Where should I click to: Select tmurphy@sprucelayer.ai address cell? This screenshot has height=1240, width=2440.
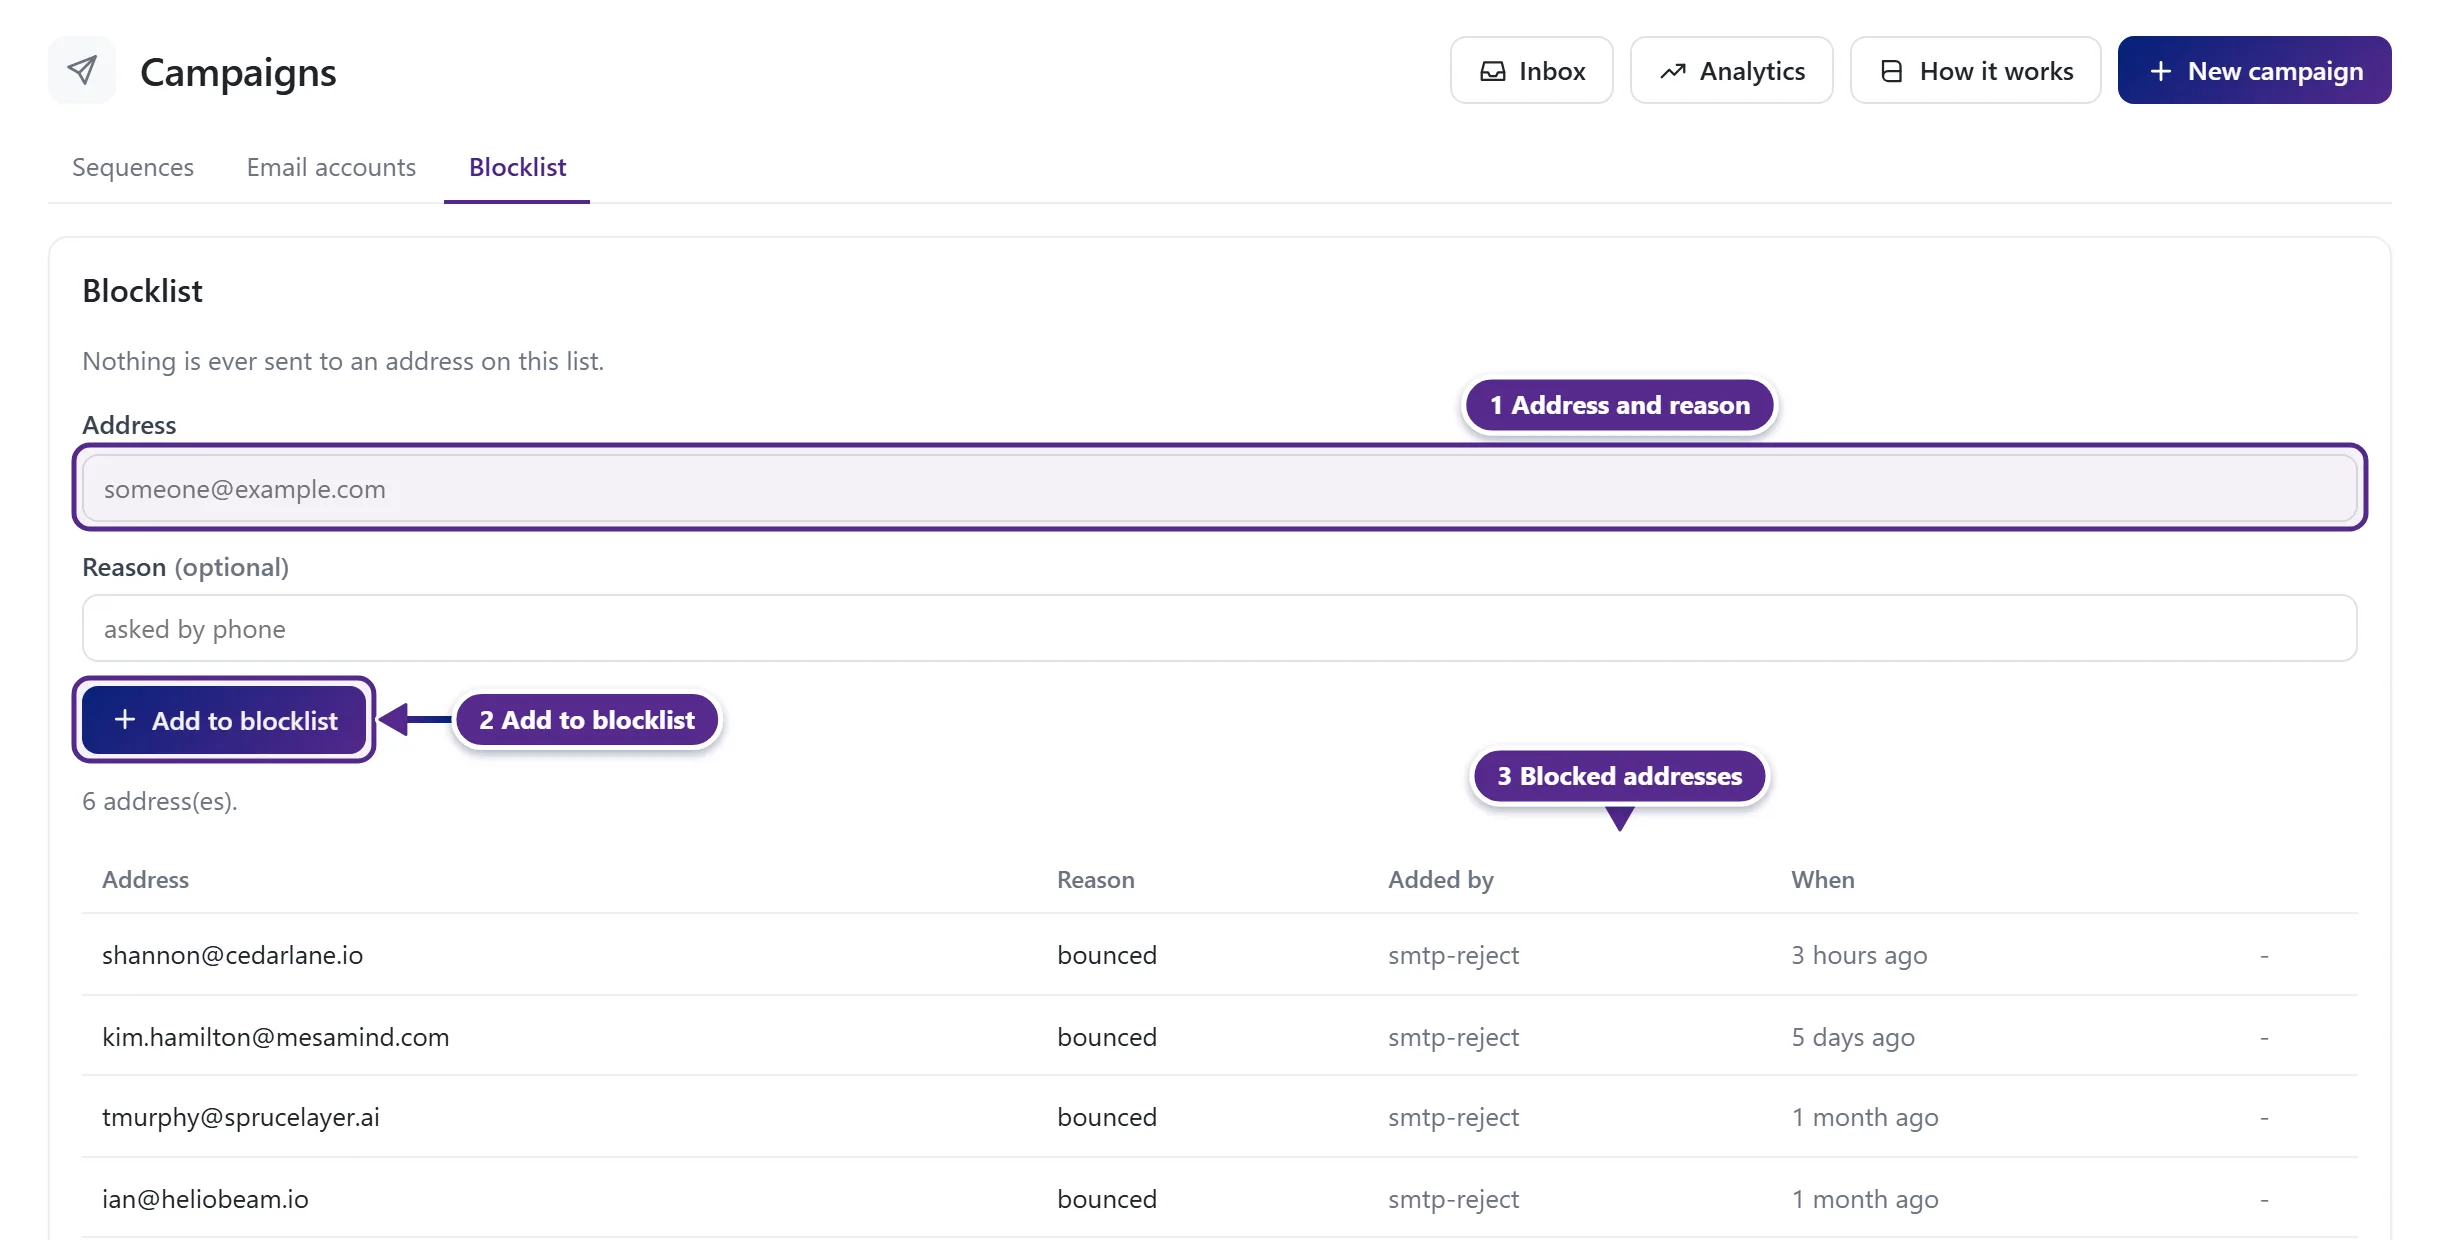click(240, 1117)
